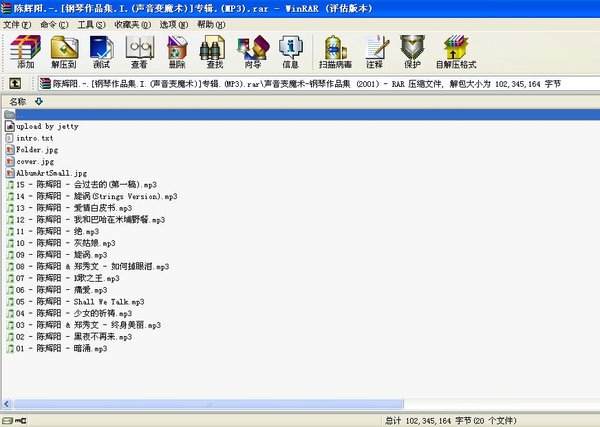Click the intro.txt file icon

pyautogui.click(x=10, y=138)
